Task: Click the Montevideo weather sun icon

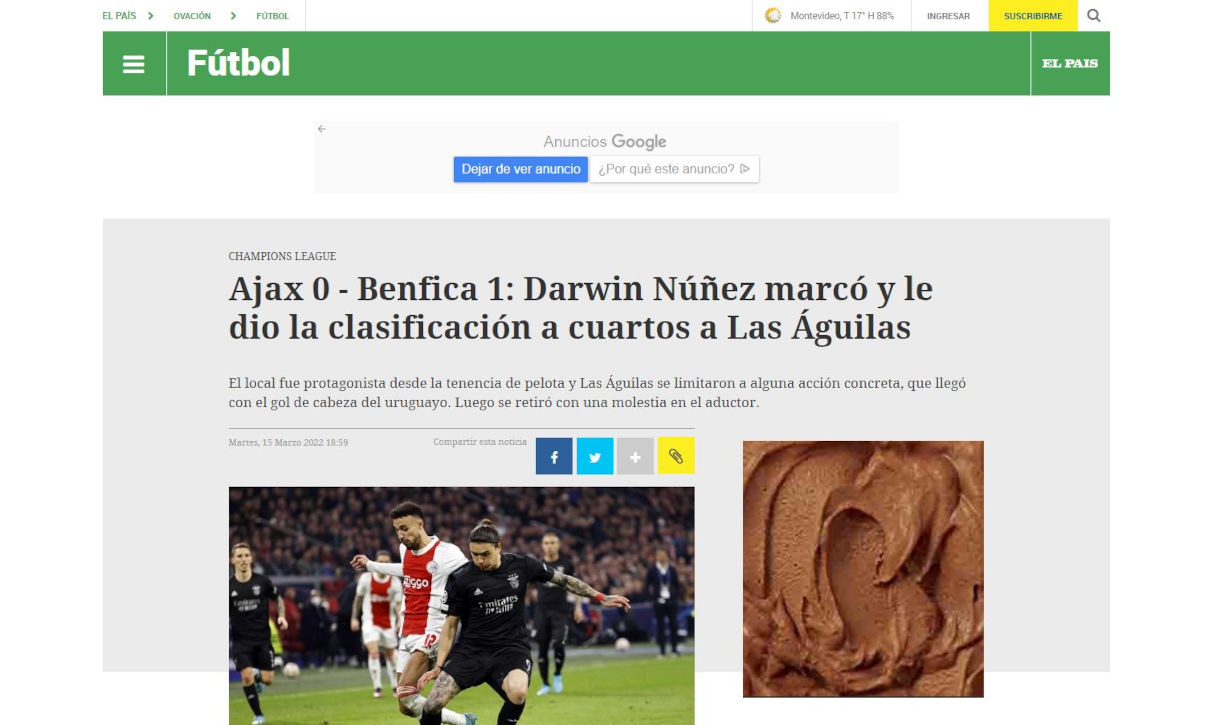Action: pos(773,15)
